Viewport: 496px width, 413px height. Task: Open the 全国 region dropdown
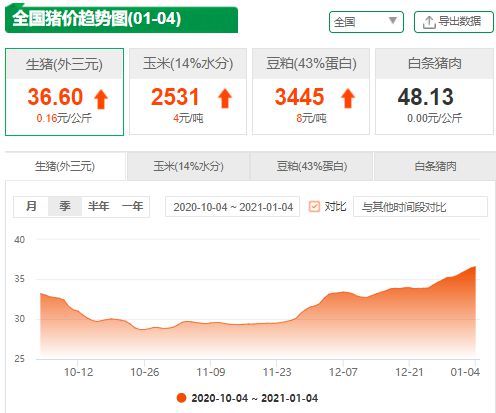366,22
